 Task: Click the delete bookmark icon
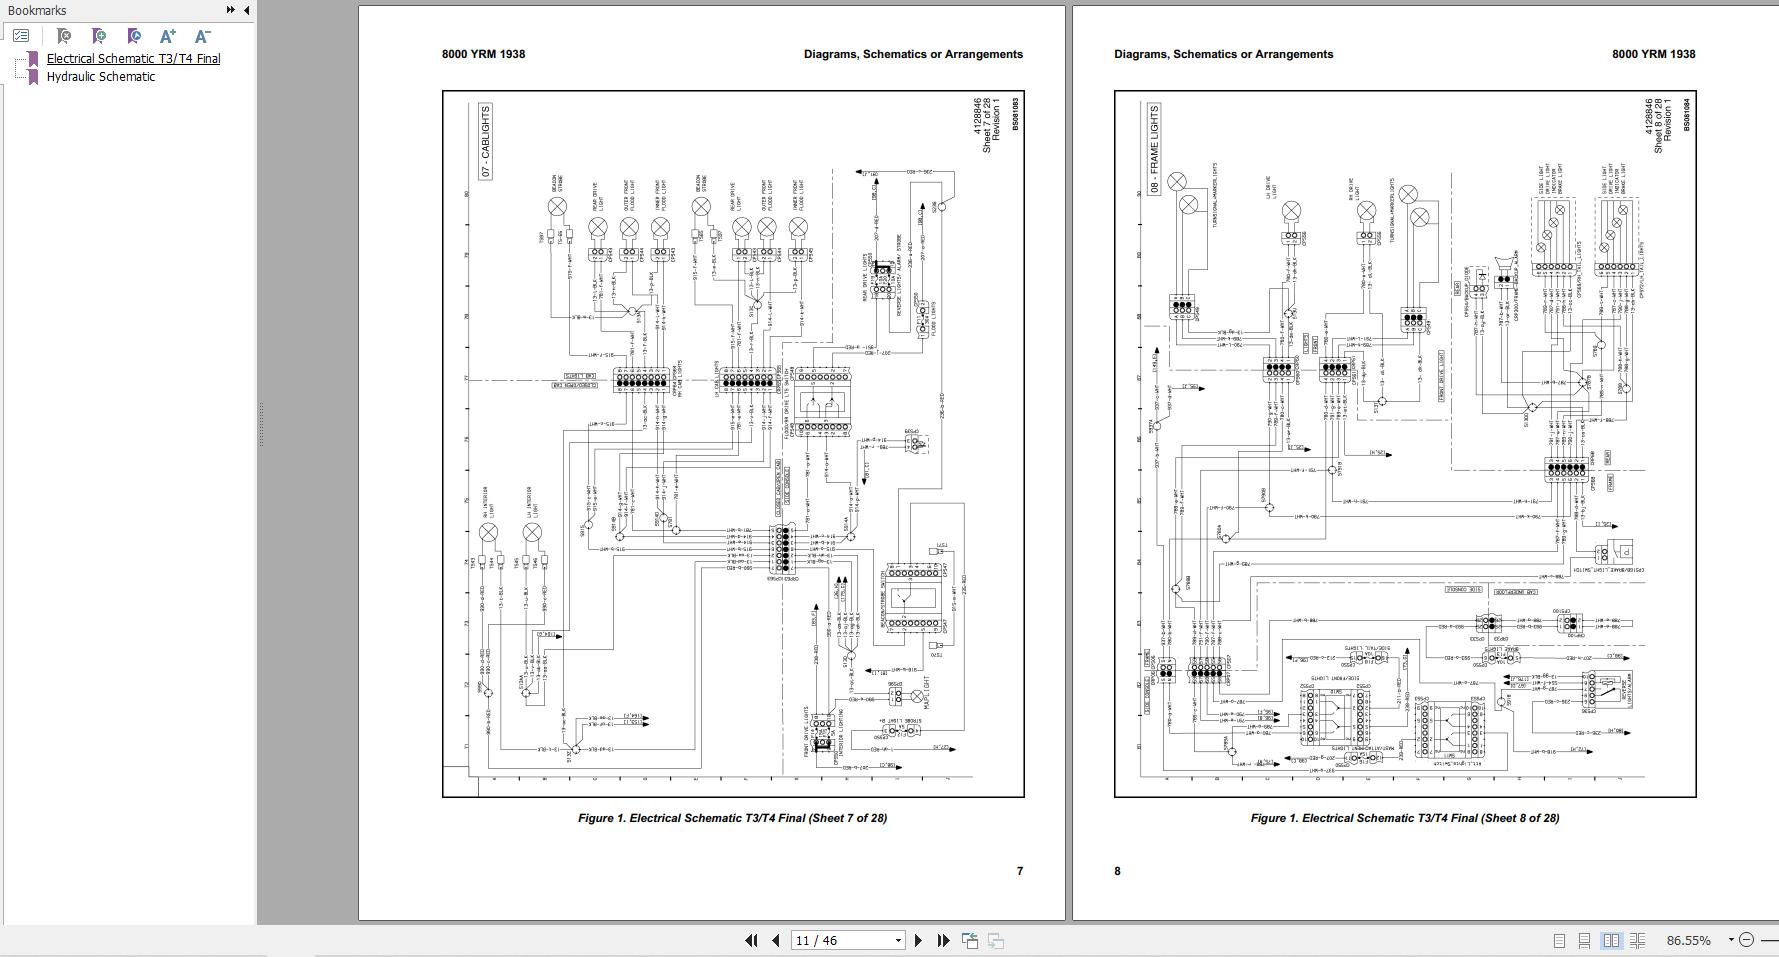pyautogui.click(x=63, y=36)
